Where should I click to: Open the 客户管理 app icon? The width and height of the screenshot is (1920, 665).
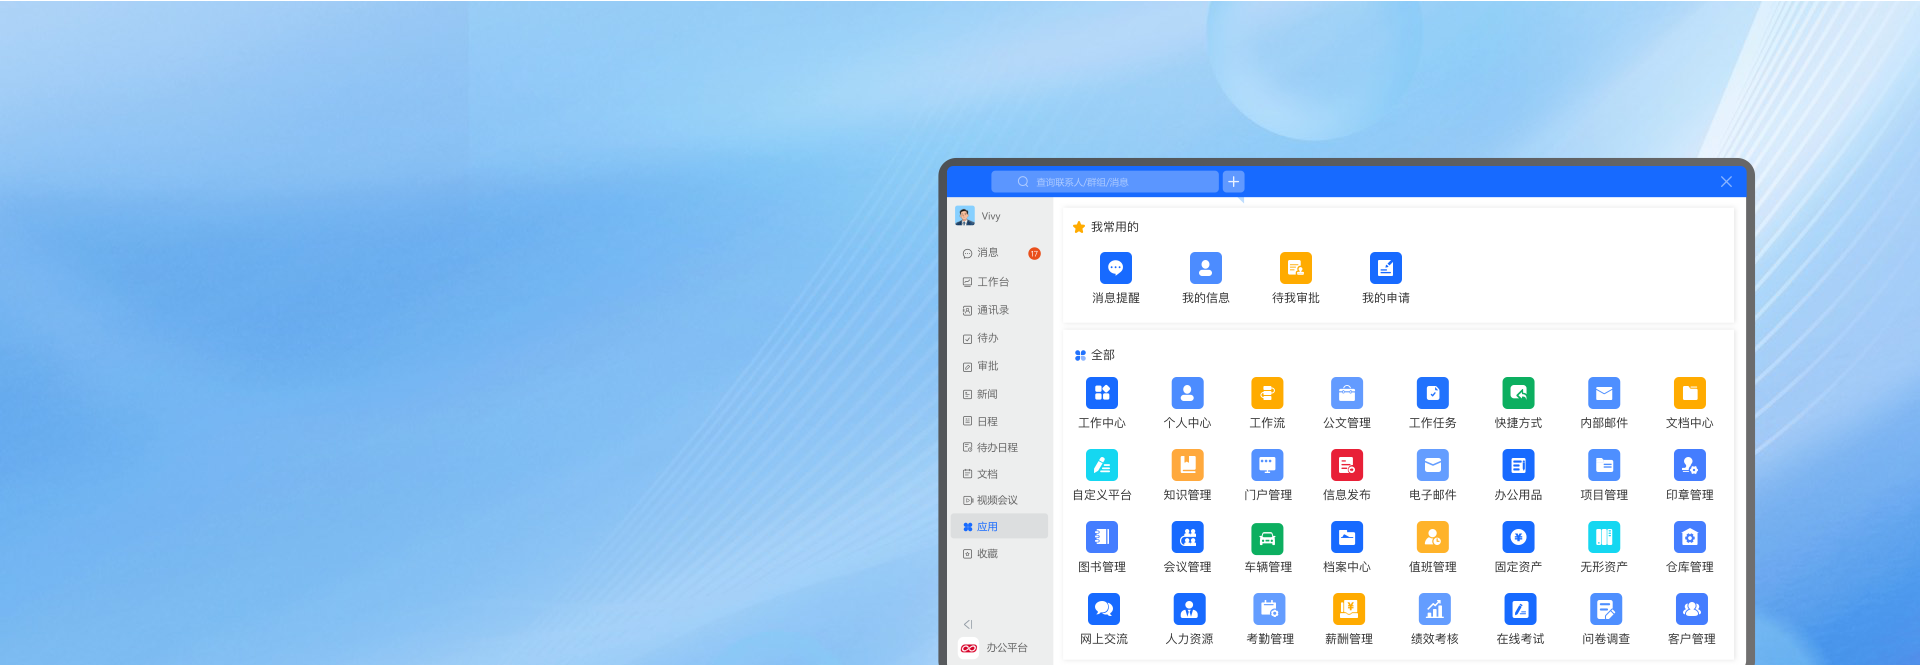[1691, 610]
